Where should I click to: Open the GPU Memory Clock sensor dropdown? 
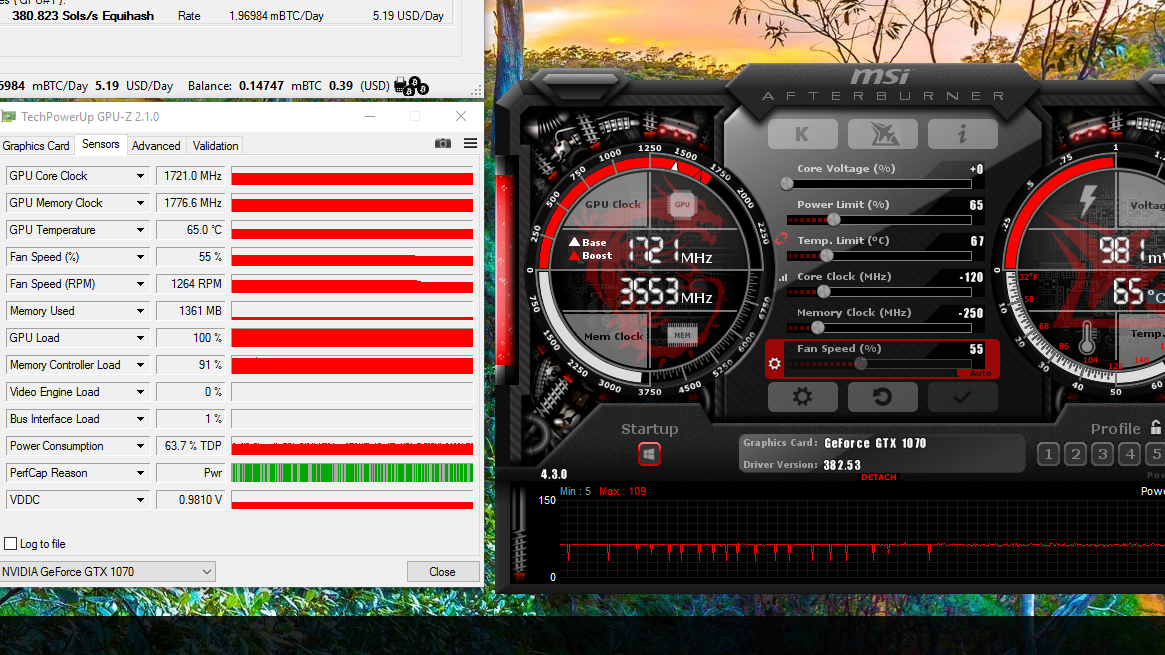point(140,203)
